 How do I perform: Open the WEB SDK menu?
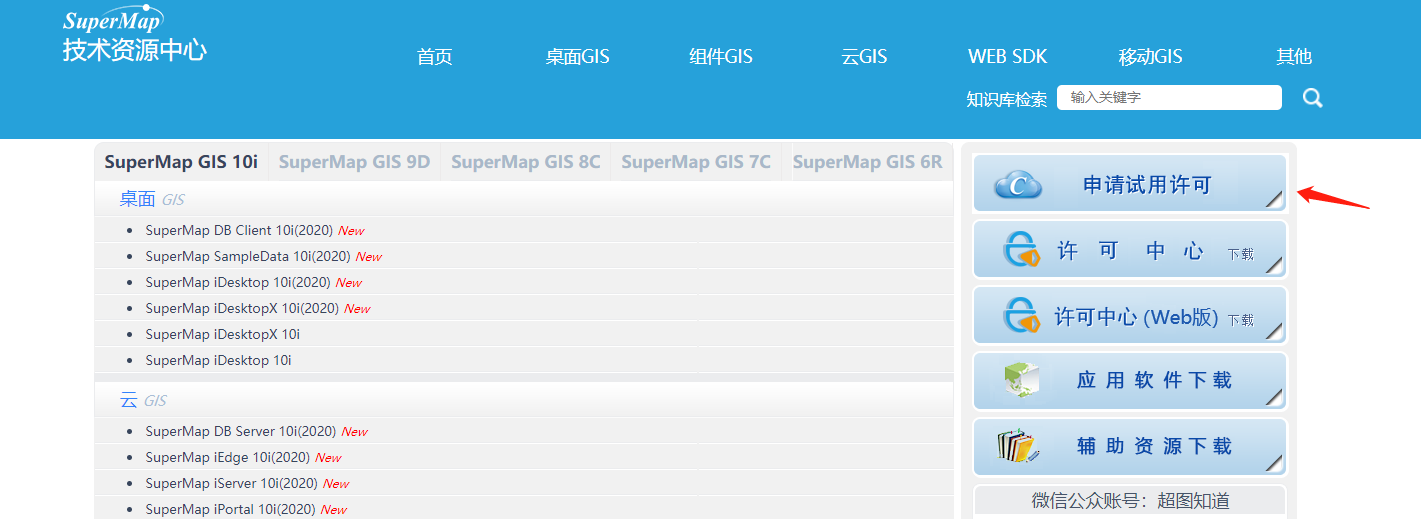(1008, 57)
